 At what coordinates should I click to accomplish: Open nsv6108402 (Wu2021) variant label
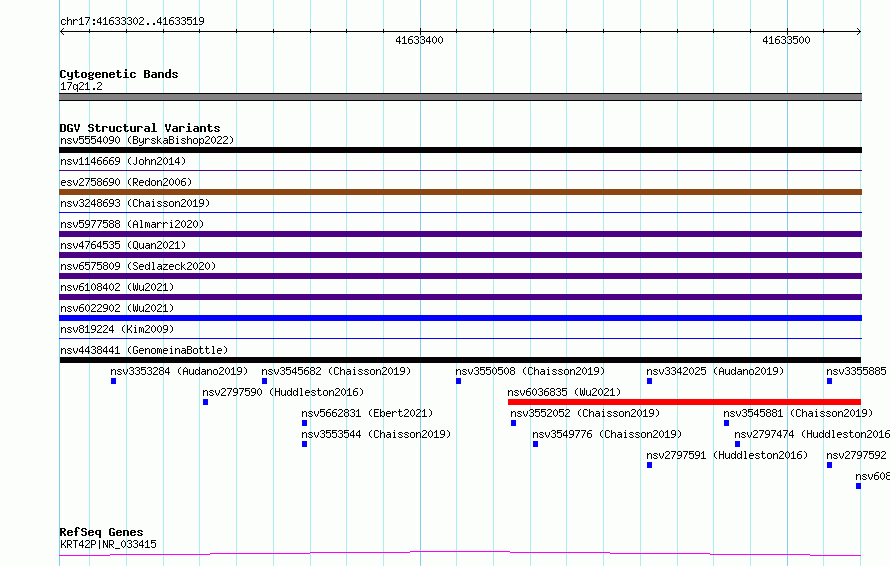[x=117, y=287]
